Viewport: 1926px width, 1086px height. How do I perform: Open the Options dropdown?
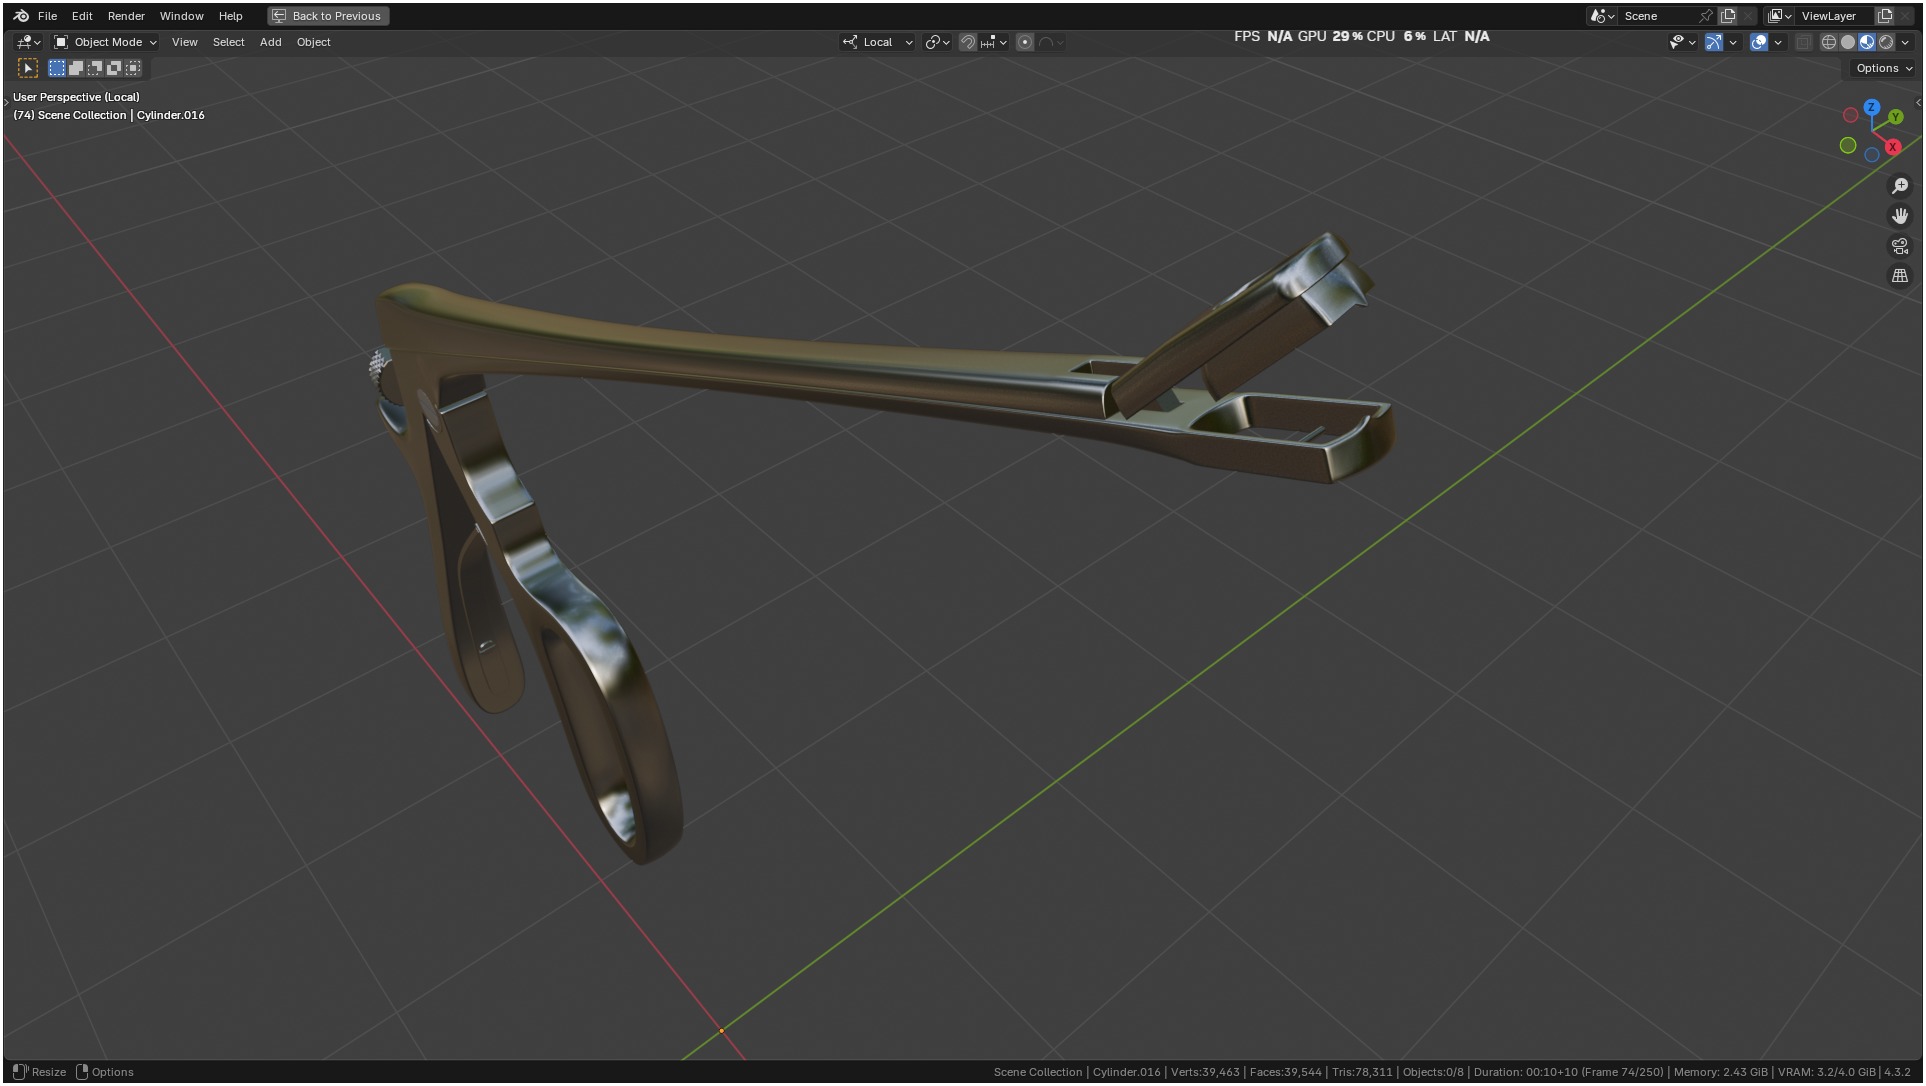click(x=1883, y=68)
